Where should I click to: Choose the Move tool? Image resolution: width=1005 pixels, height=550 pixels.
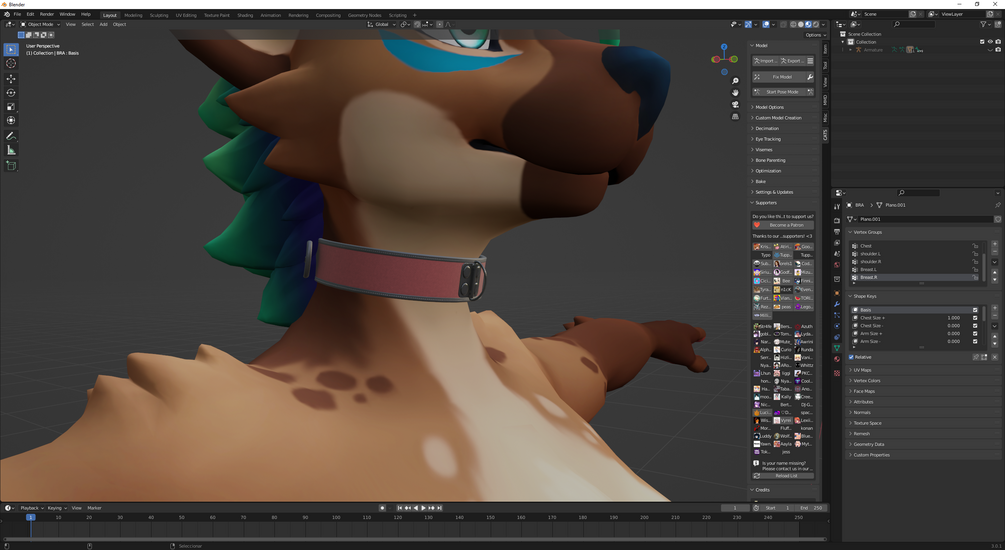pyautogui.click(x=11, y=79)
